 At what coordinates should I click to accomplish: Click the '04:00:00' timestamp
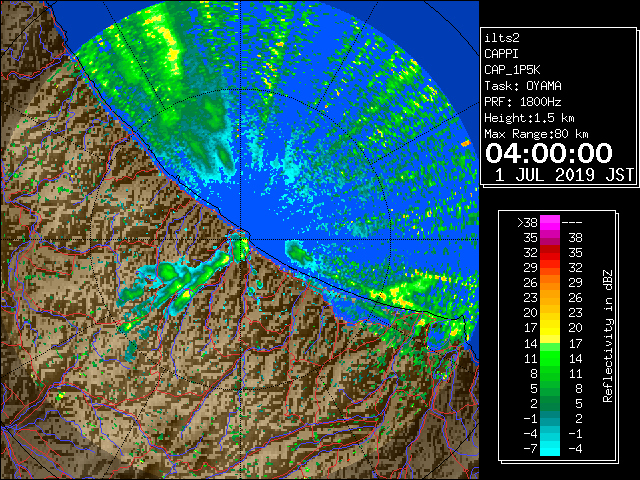click(x=549, y=153)
